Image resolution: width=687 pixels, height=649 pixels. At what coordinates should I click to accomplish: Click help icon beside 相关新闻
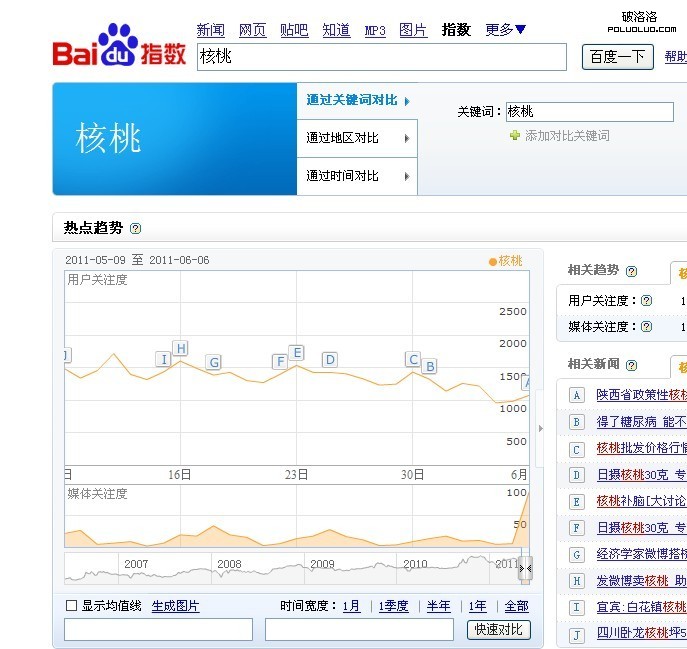631,366
